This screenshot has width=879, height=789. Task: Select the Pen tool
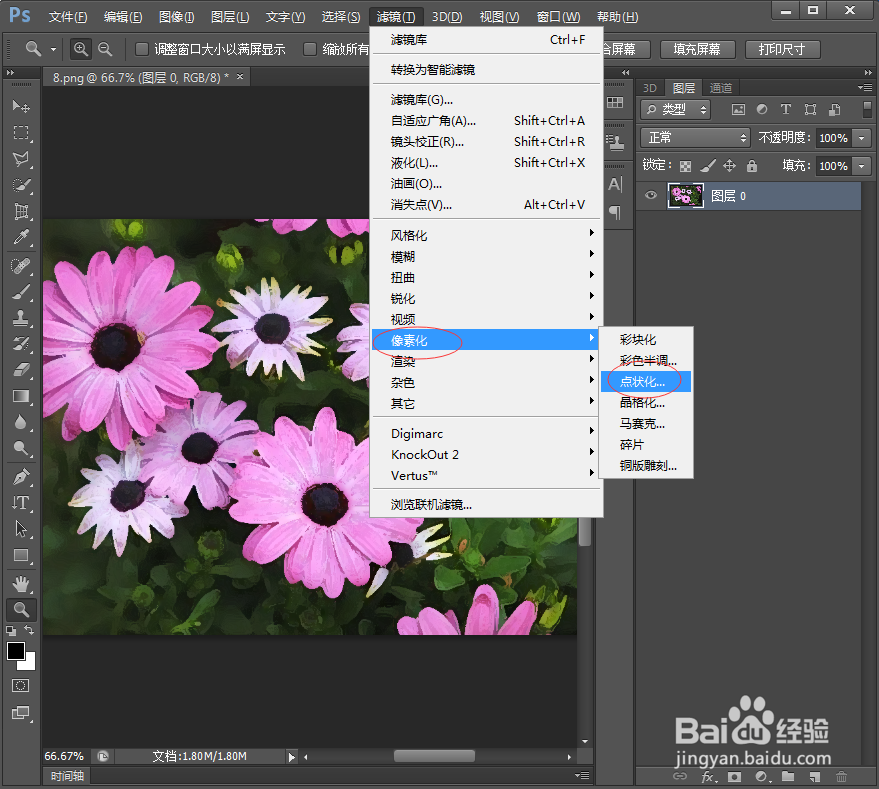click(x=21, y=477)
